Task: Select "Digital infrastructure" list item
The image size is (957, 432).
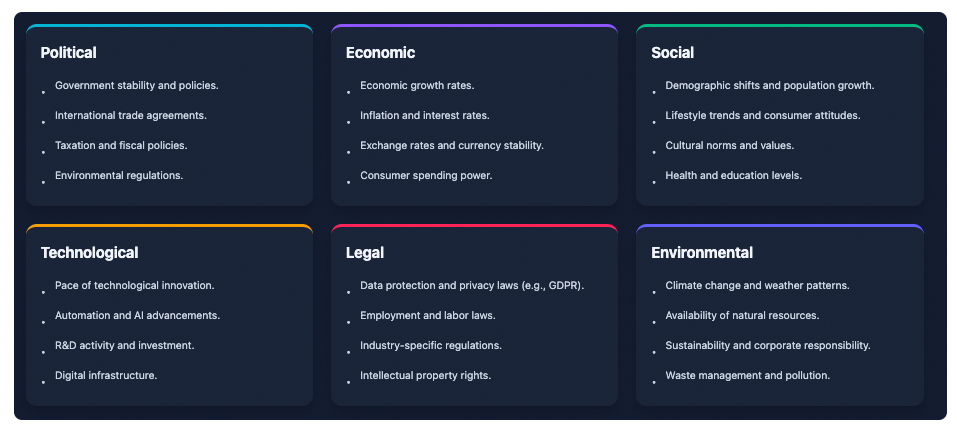Action: [106, 376]
